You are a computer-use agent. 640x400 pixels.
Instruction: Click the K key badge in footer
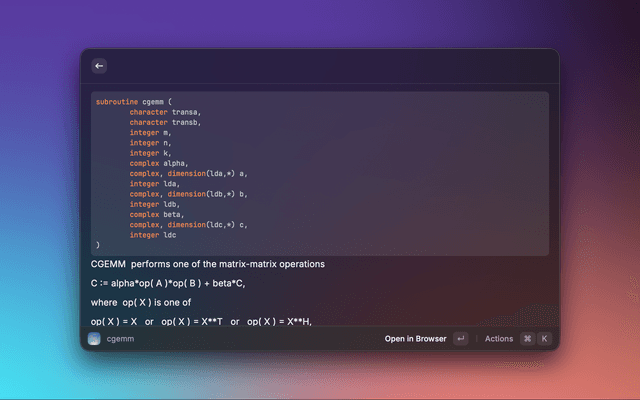tap(545, 339)
